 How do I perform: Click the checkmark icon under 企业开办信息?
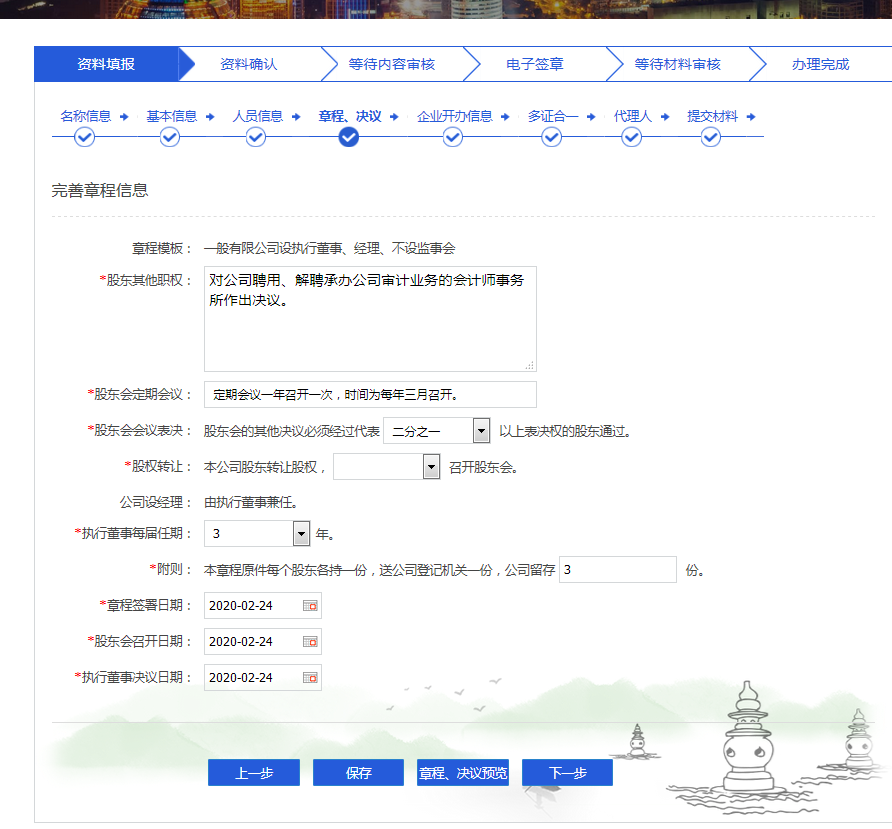click(x=451, y=137)
